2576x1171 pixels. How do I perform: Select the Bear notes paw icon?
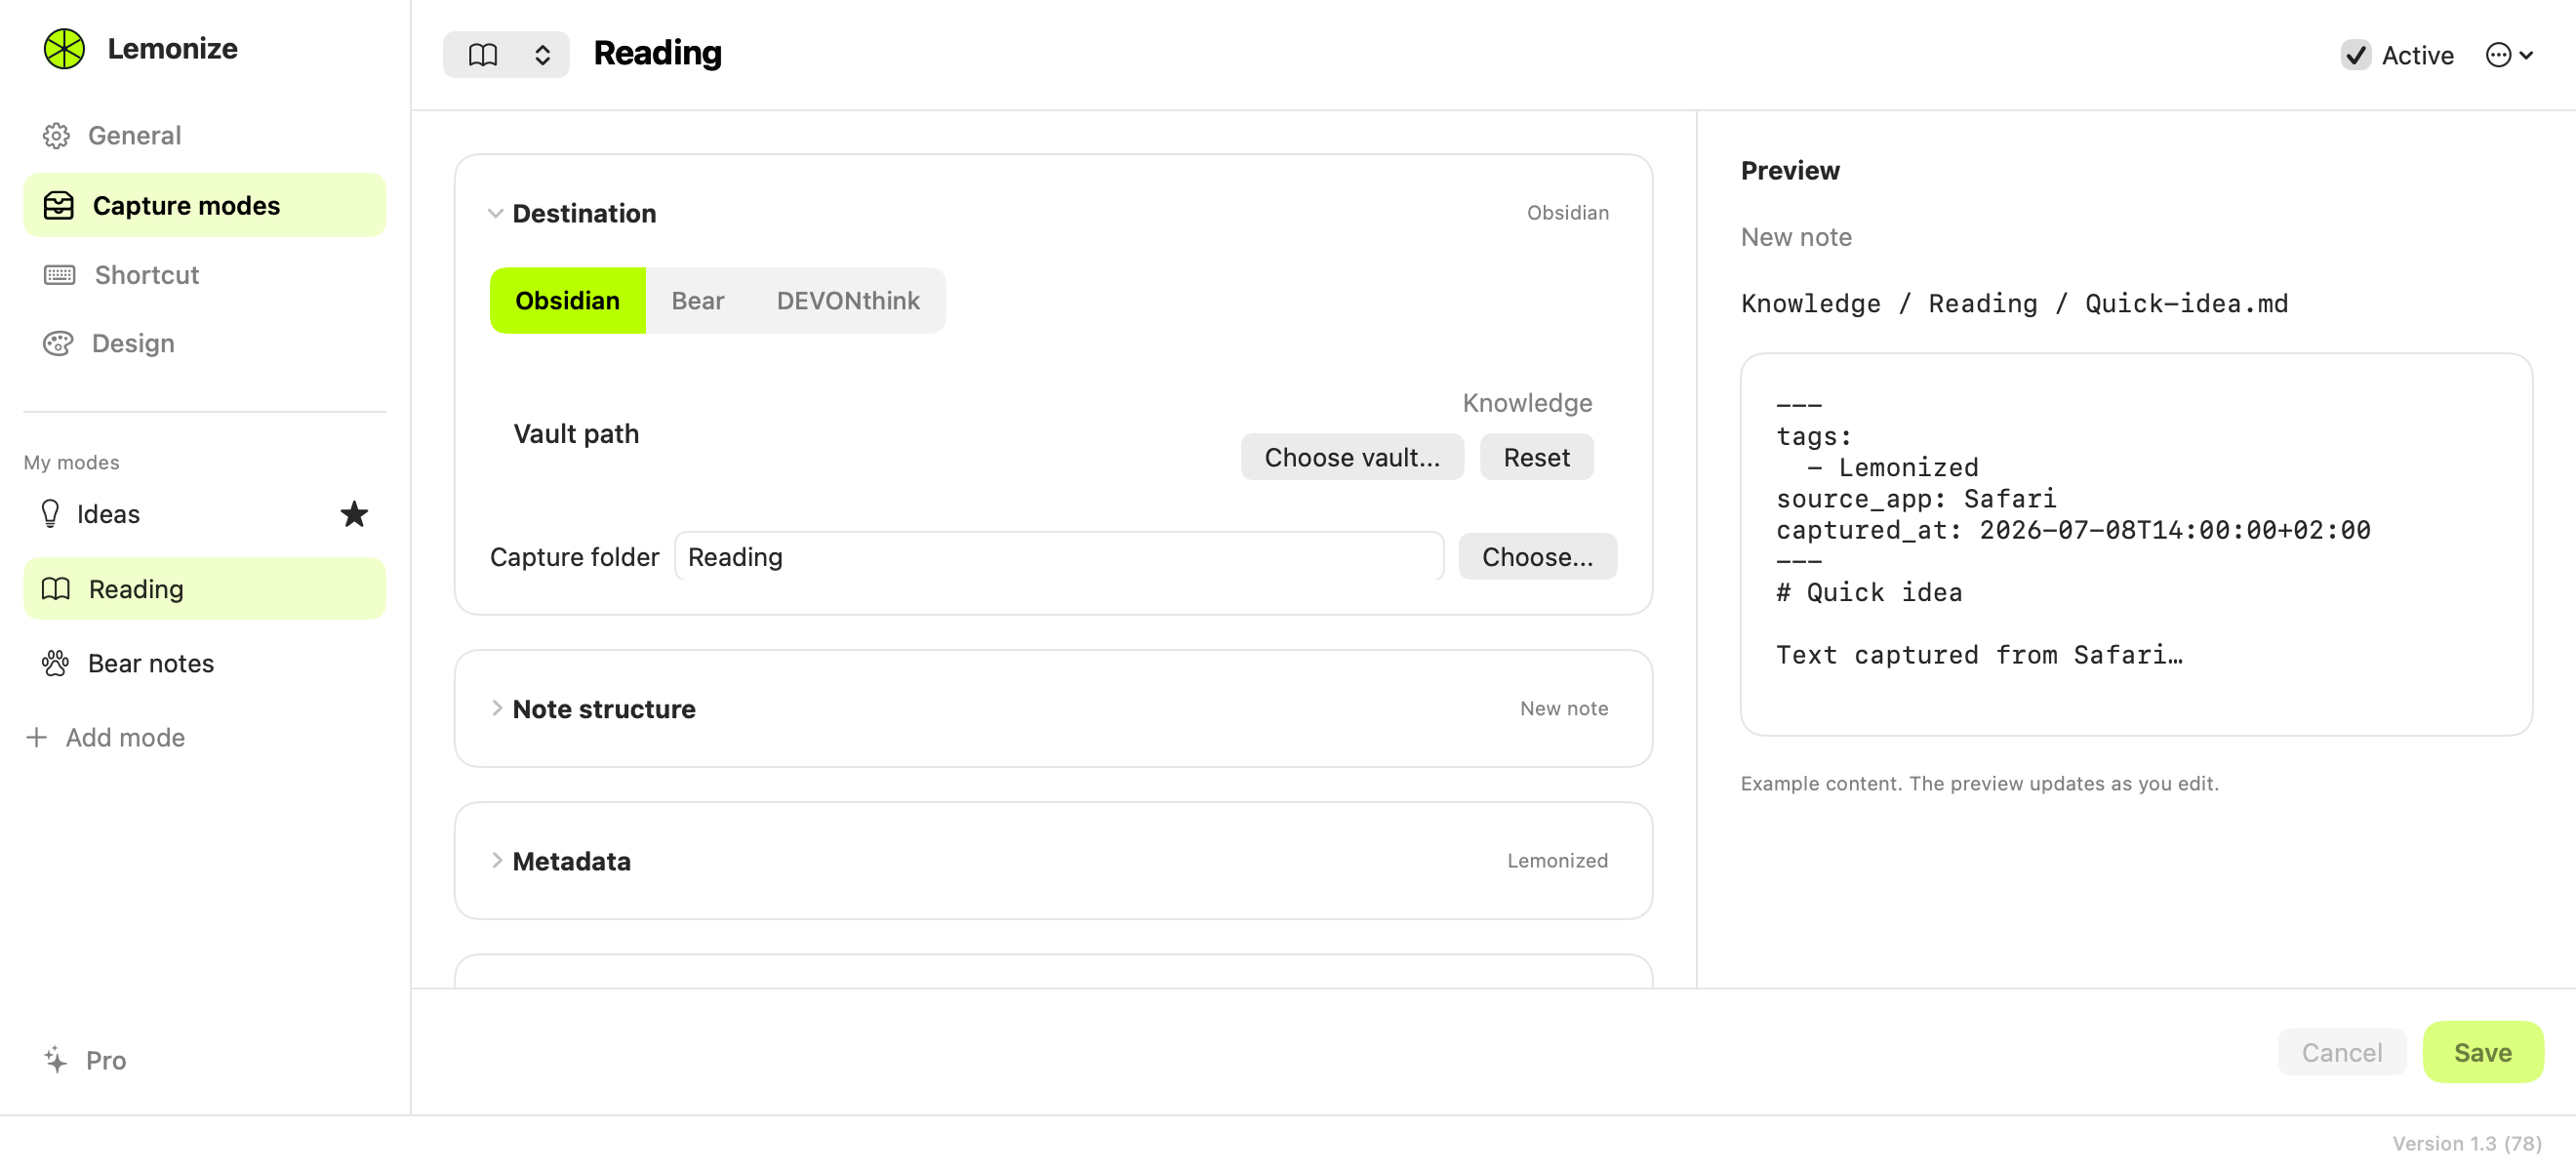55,663
